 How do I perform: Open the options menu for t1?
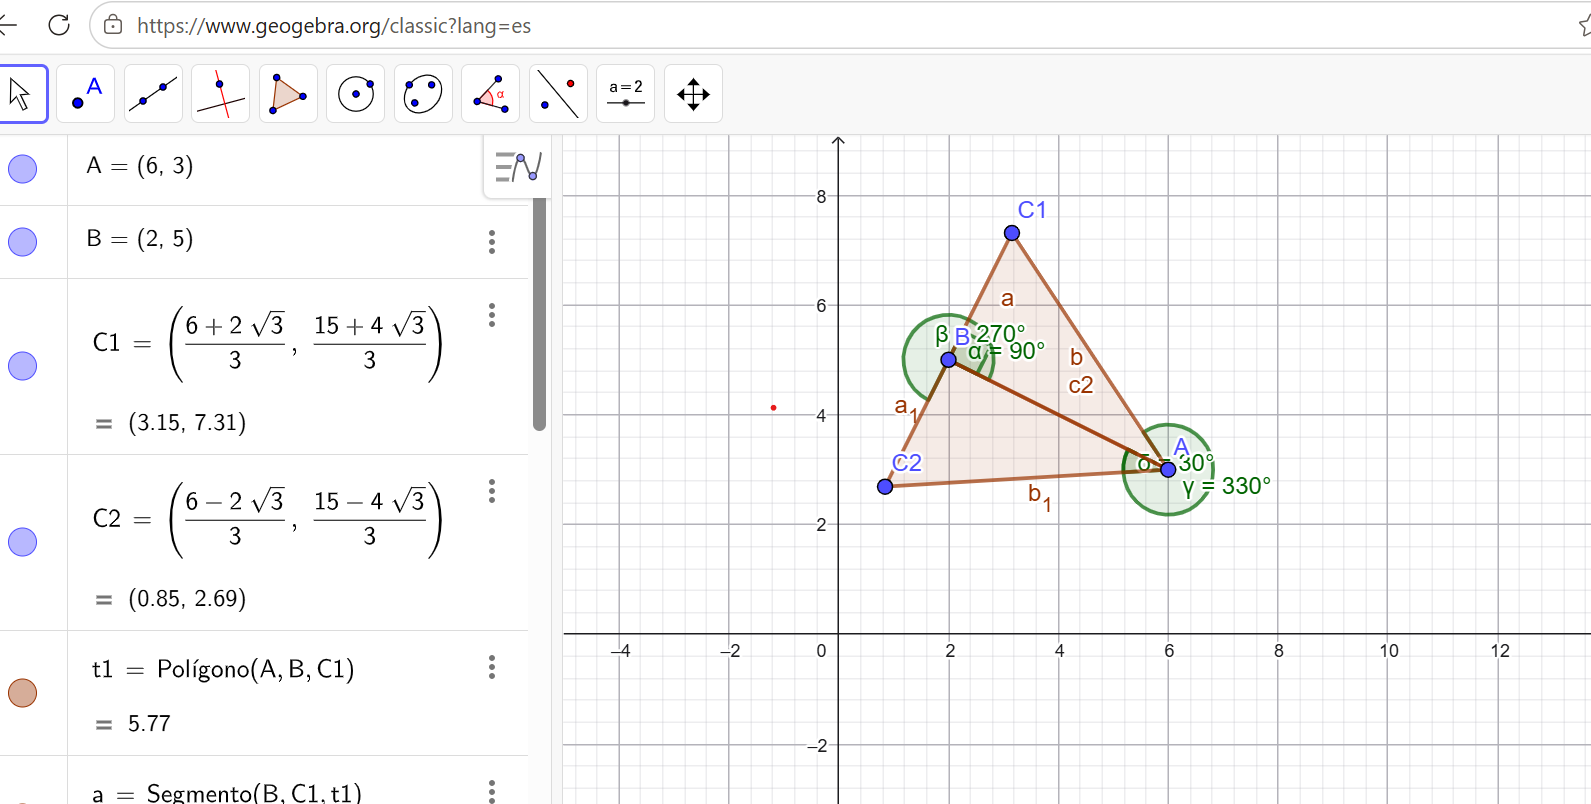click(492, 667)
